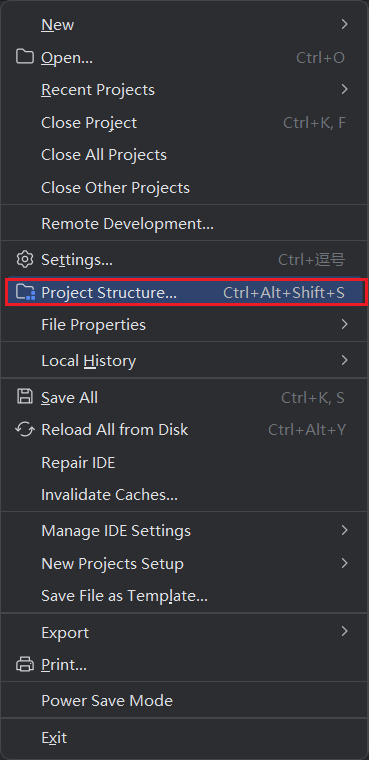Choose Invalidate Caches menu entry

[184, 495]
